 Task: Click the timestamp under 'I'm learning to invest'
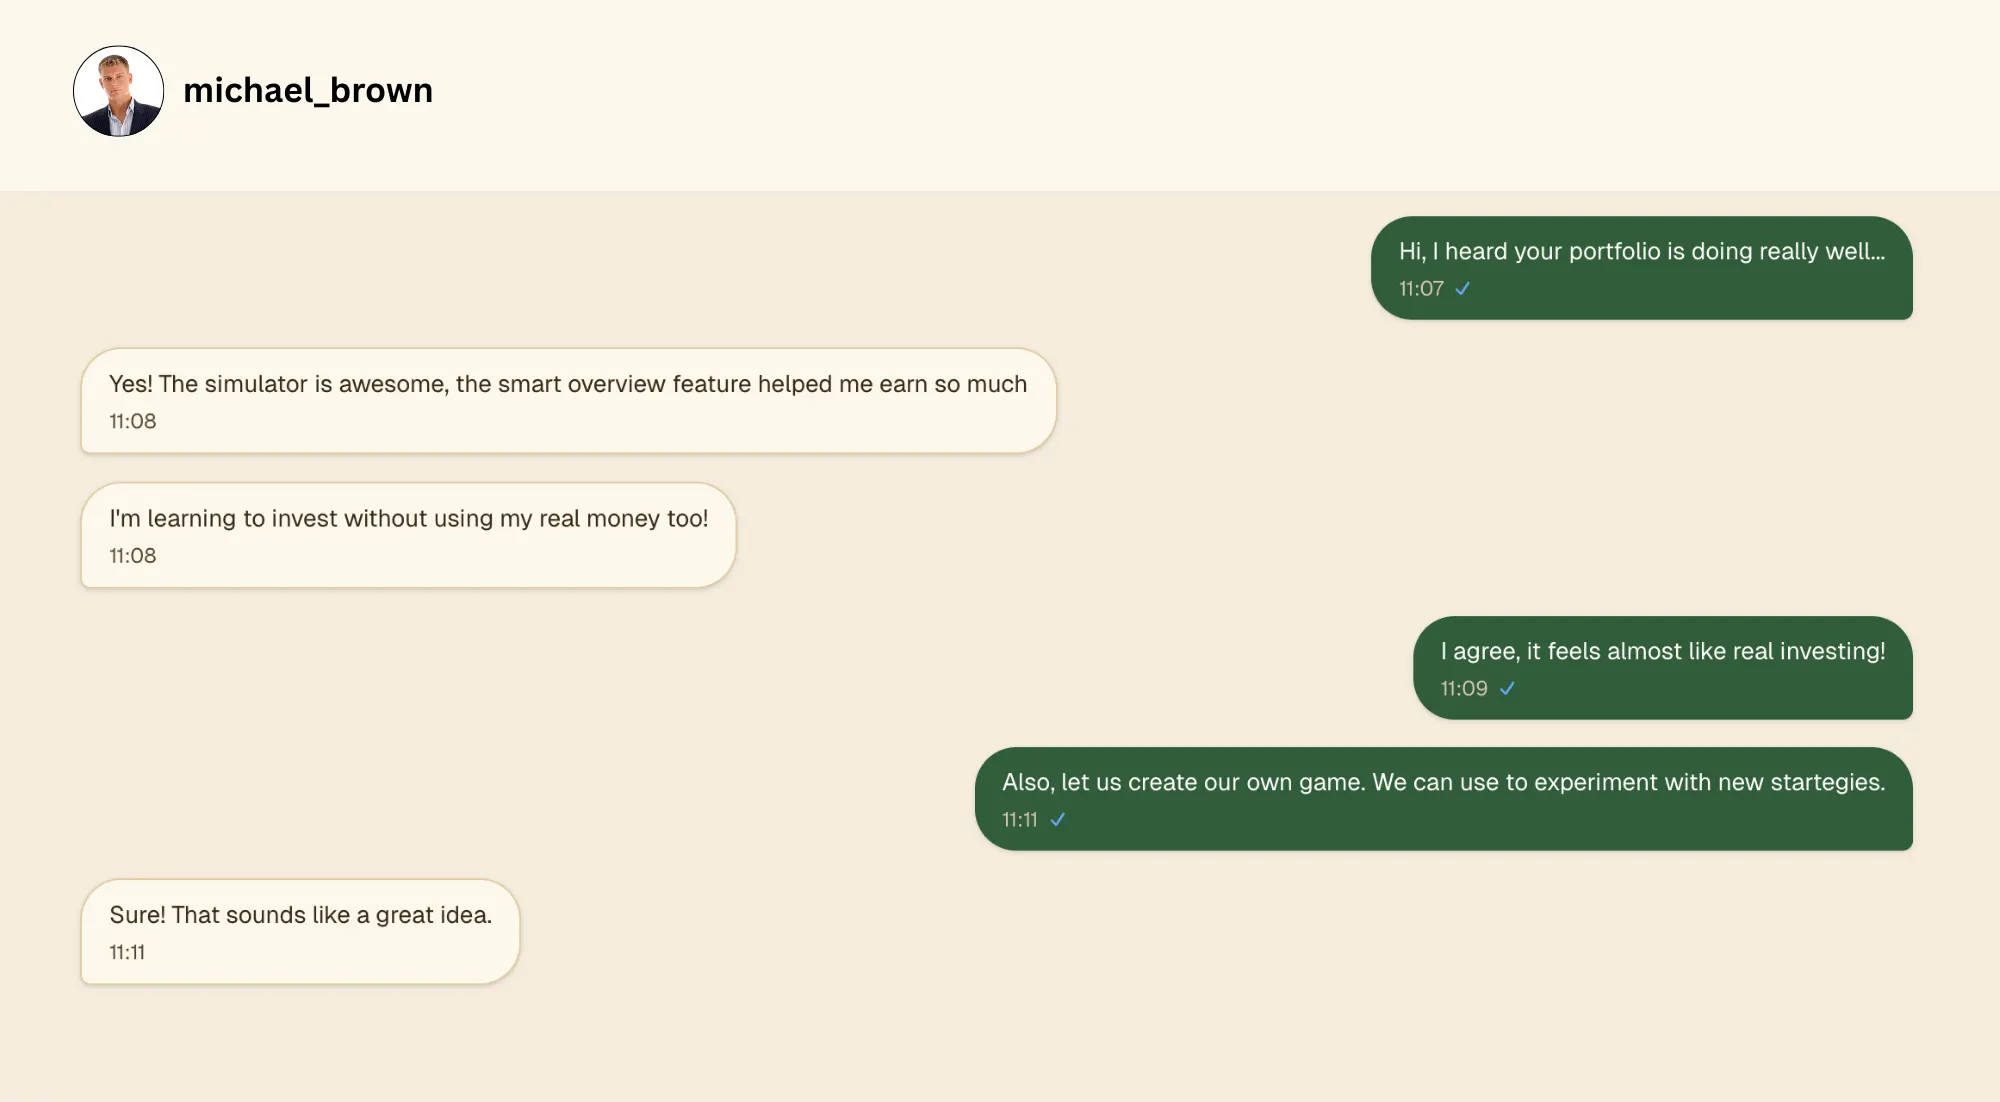point(133,556)
